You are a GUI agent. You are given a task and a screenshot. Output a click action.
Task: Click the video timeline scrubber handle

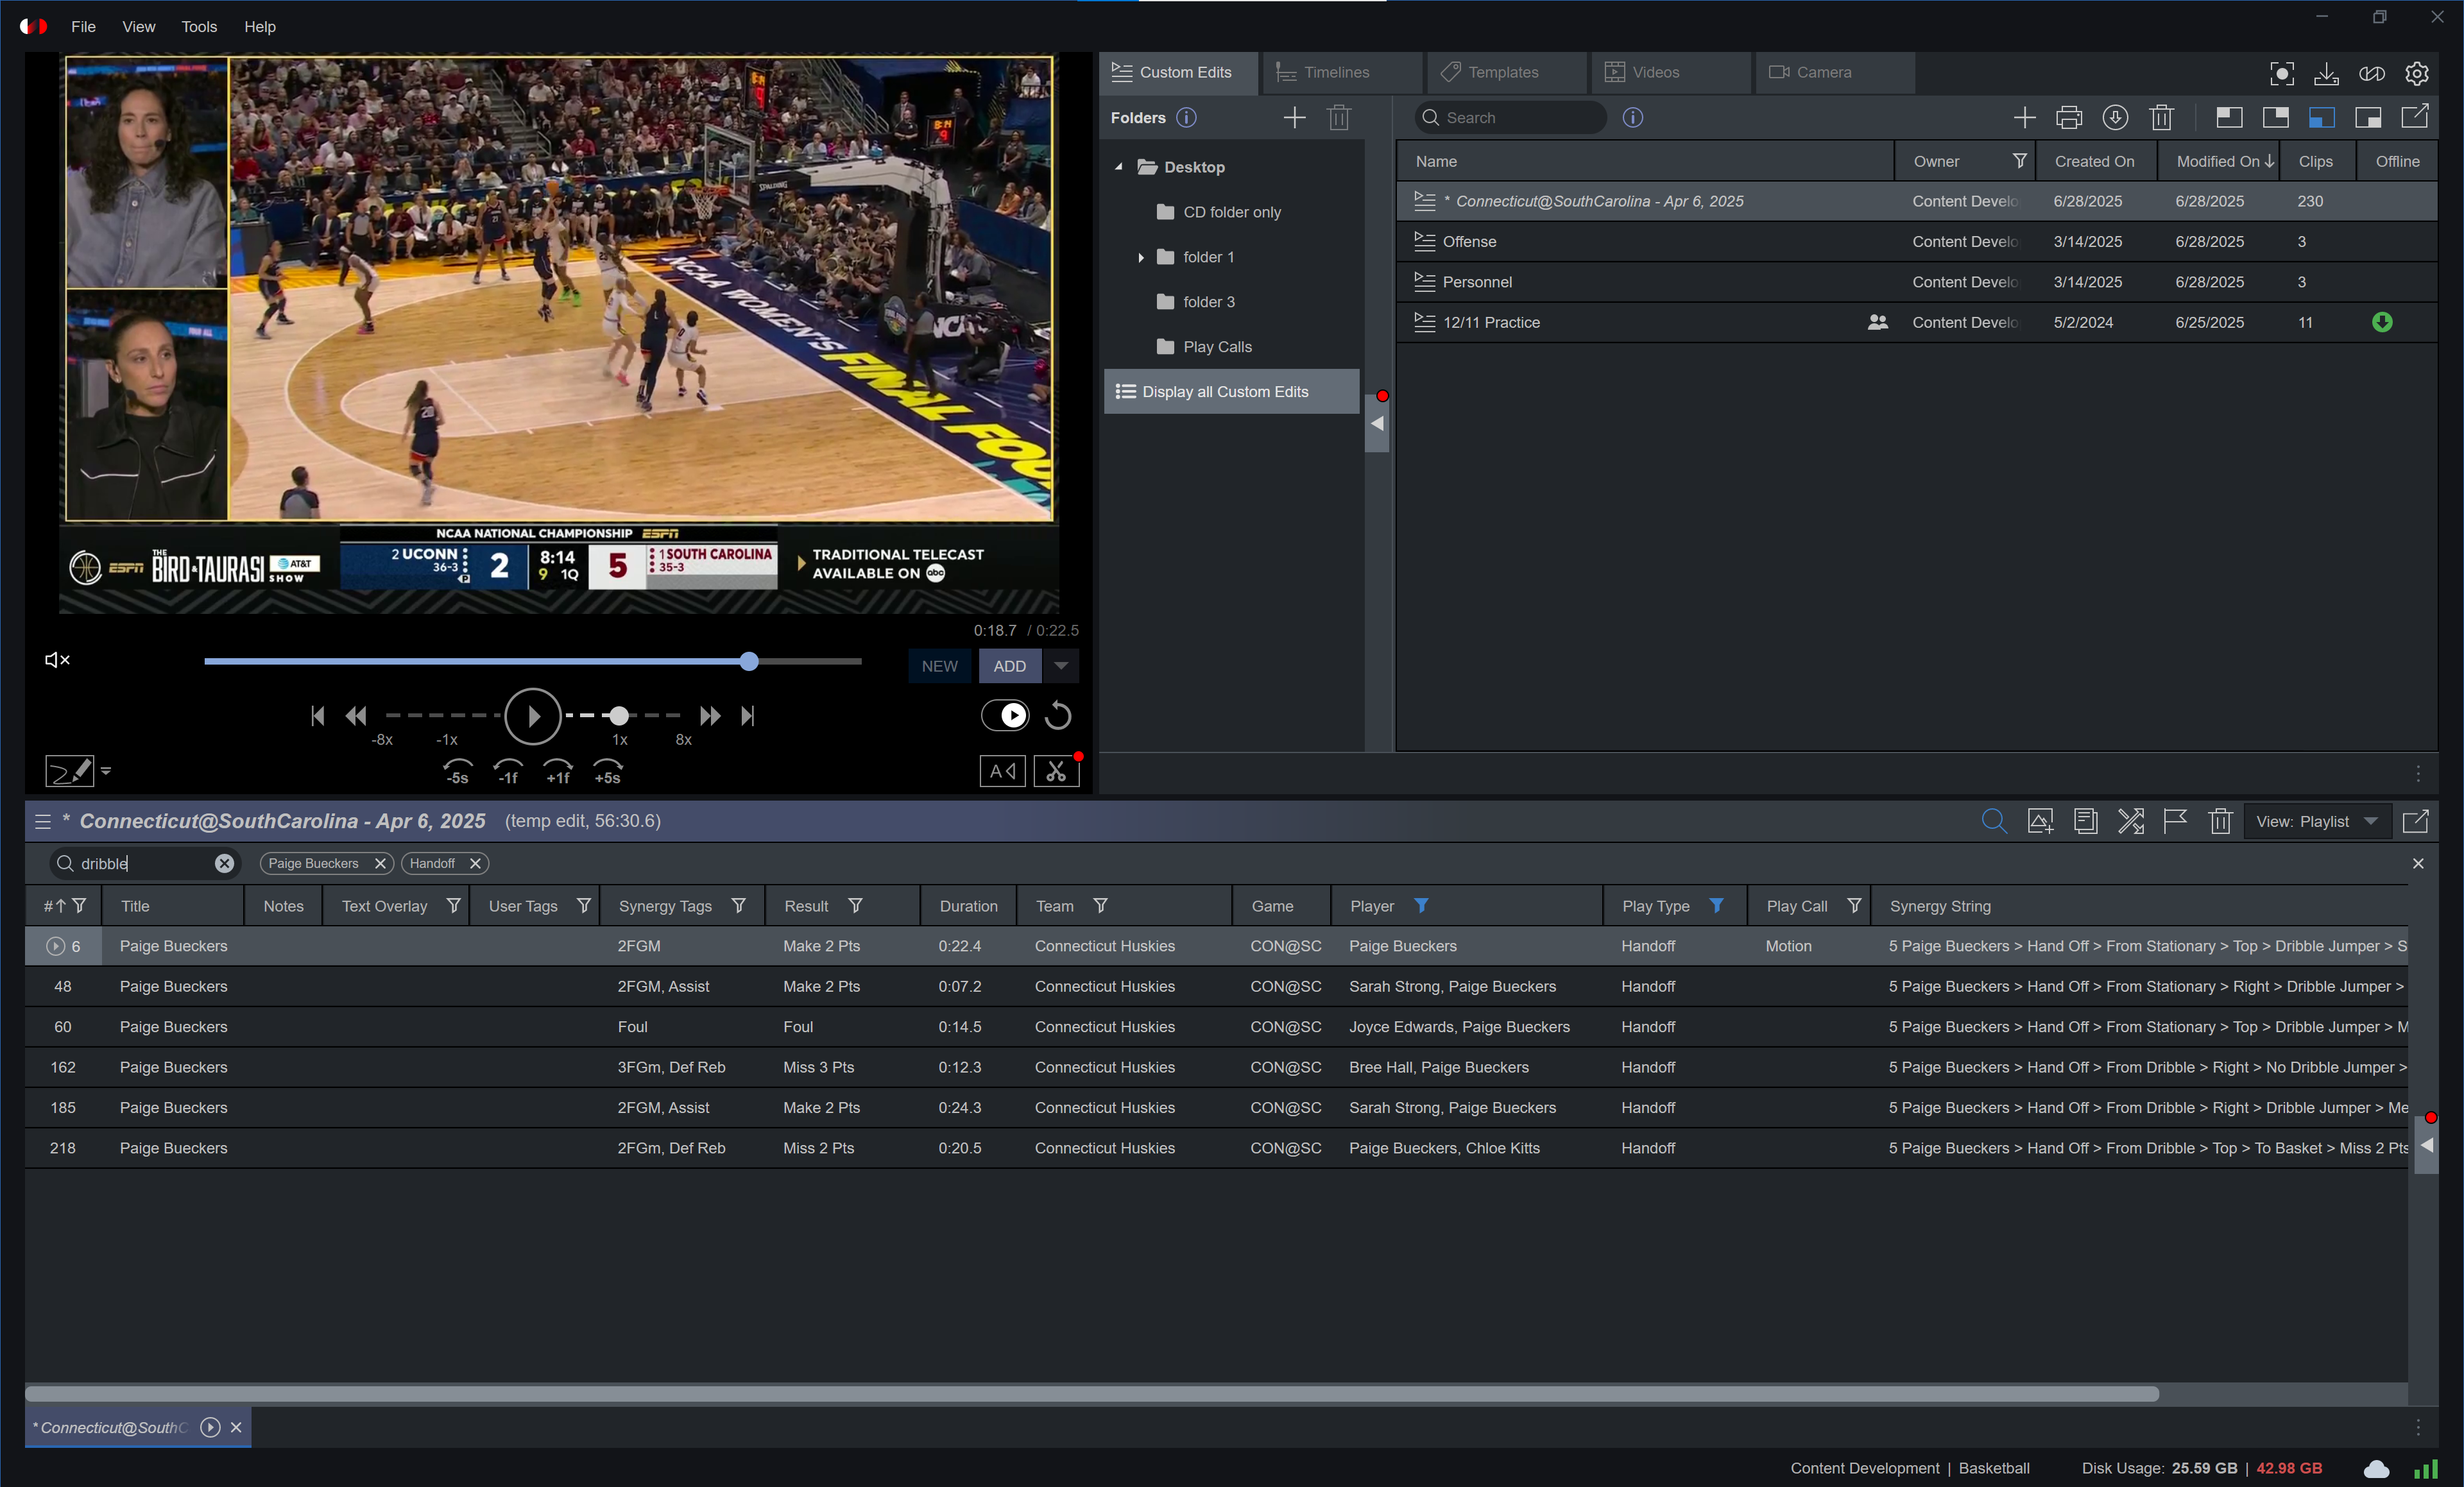pos(749,661)
